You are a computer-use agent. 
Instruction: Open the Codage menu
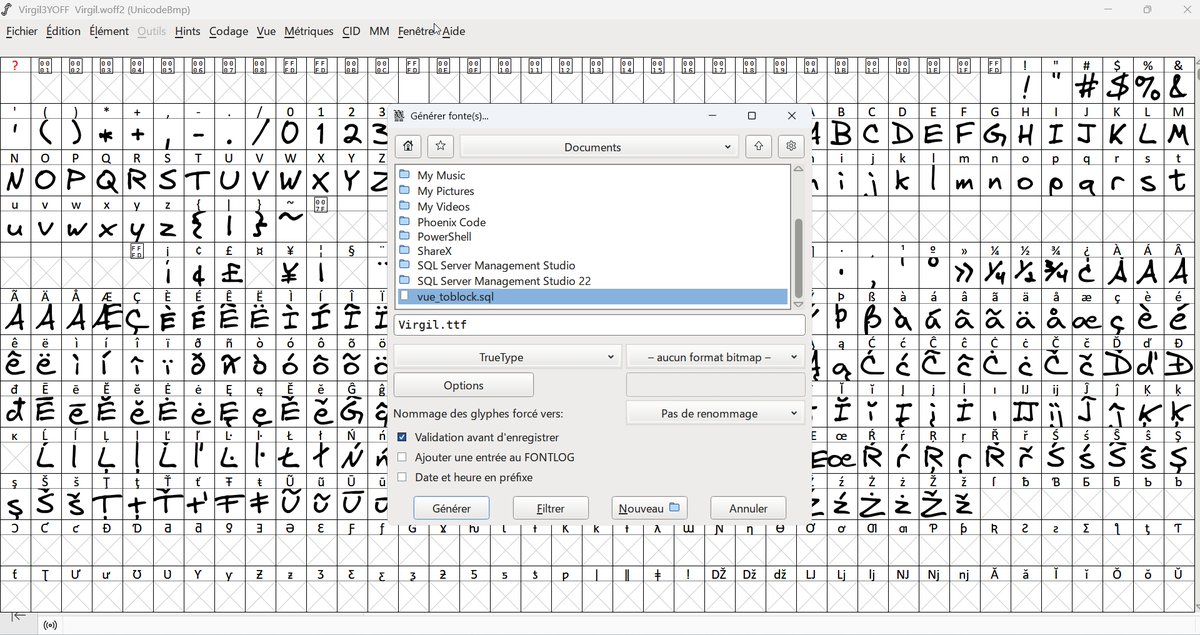tap(228, 31)
